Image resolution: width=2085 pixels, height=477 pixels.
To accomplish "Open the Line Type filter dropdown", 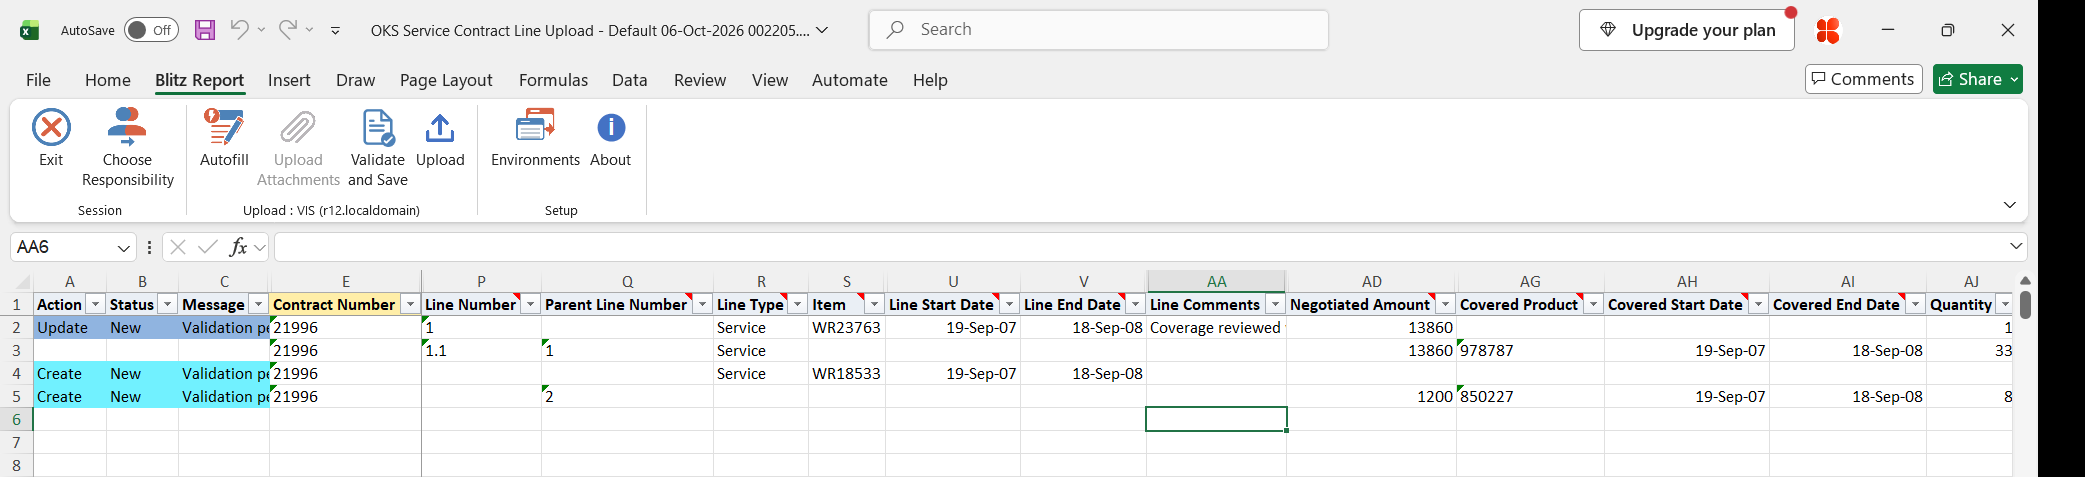I will (x=798, y=304).
